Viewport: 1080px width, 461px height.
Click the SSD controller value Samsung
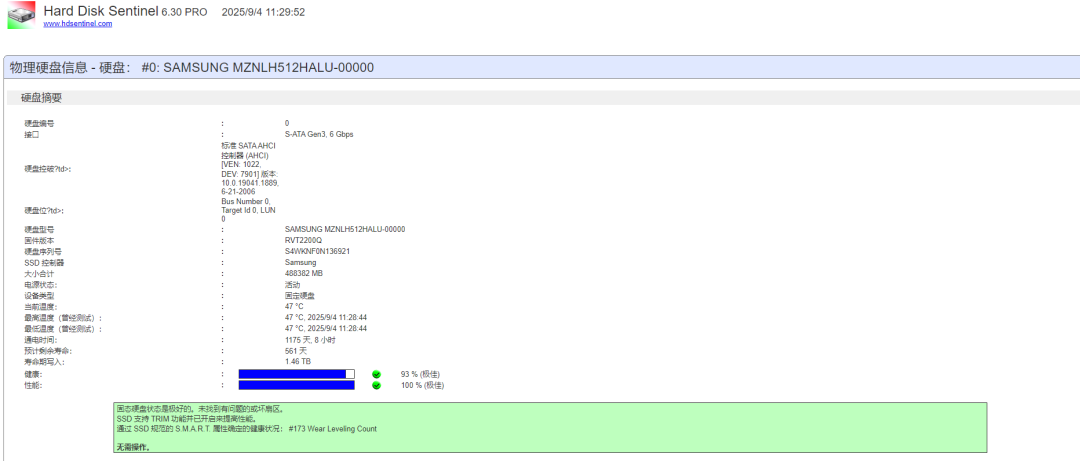click(x=300, y=263)
